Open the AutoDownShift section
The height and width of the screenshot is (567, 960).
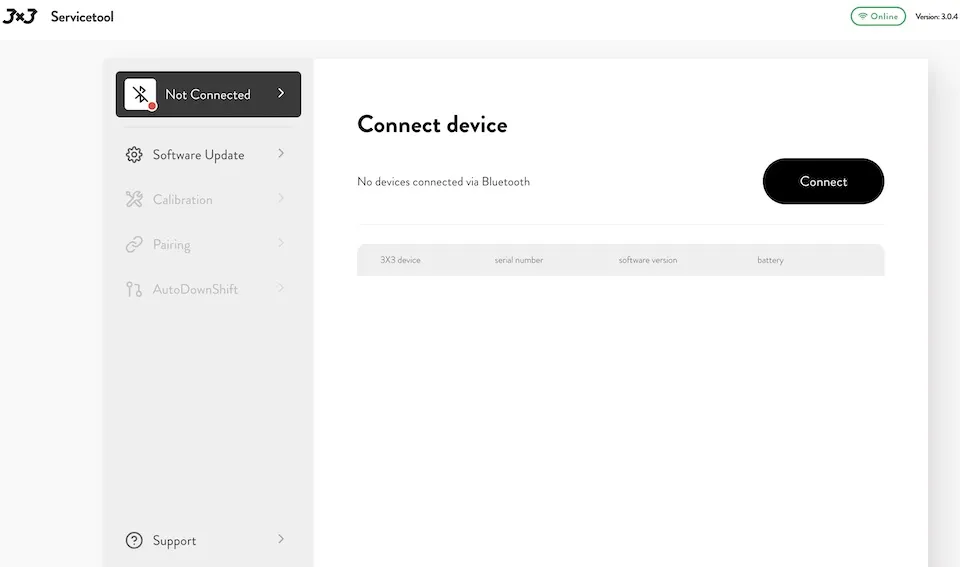pos(206,289)
